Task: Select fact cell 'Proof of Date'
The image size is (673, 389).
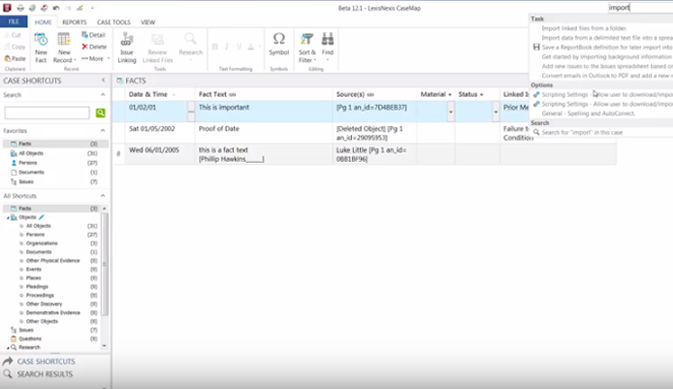Action: (x=264, y=133)
